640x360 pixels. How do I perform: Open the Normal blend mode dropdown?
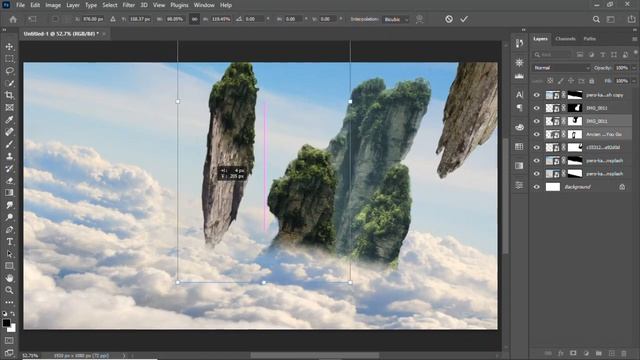tap(561, 68)
